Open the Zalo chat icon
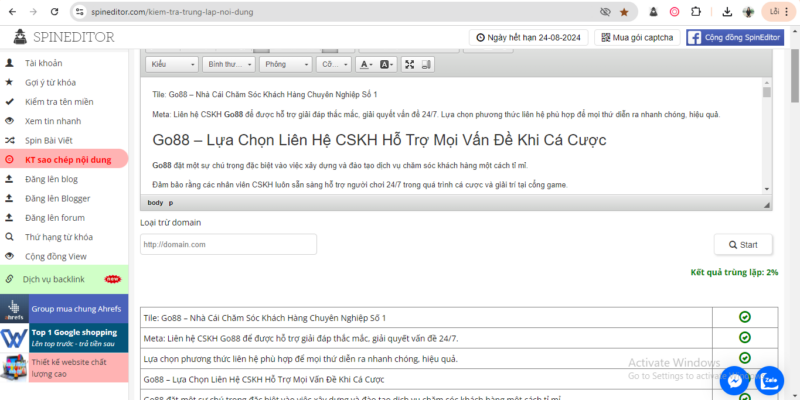 tap(770, 380)
